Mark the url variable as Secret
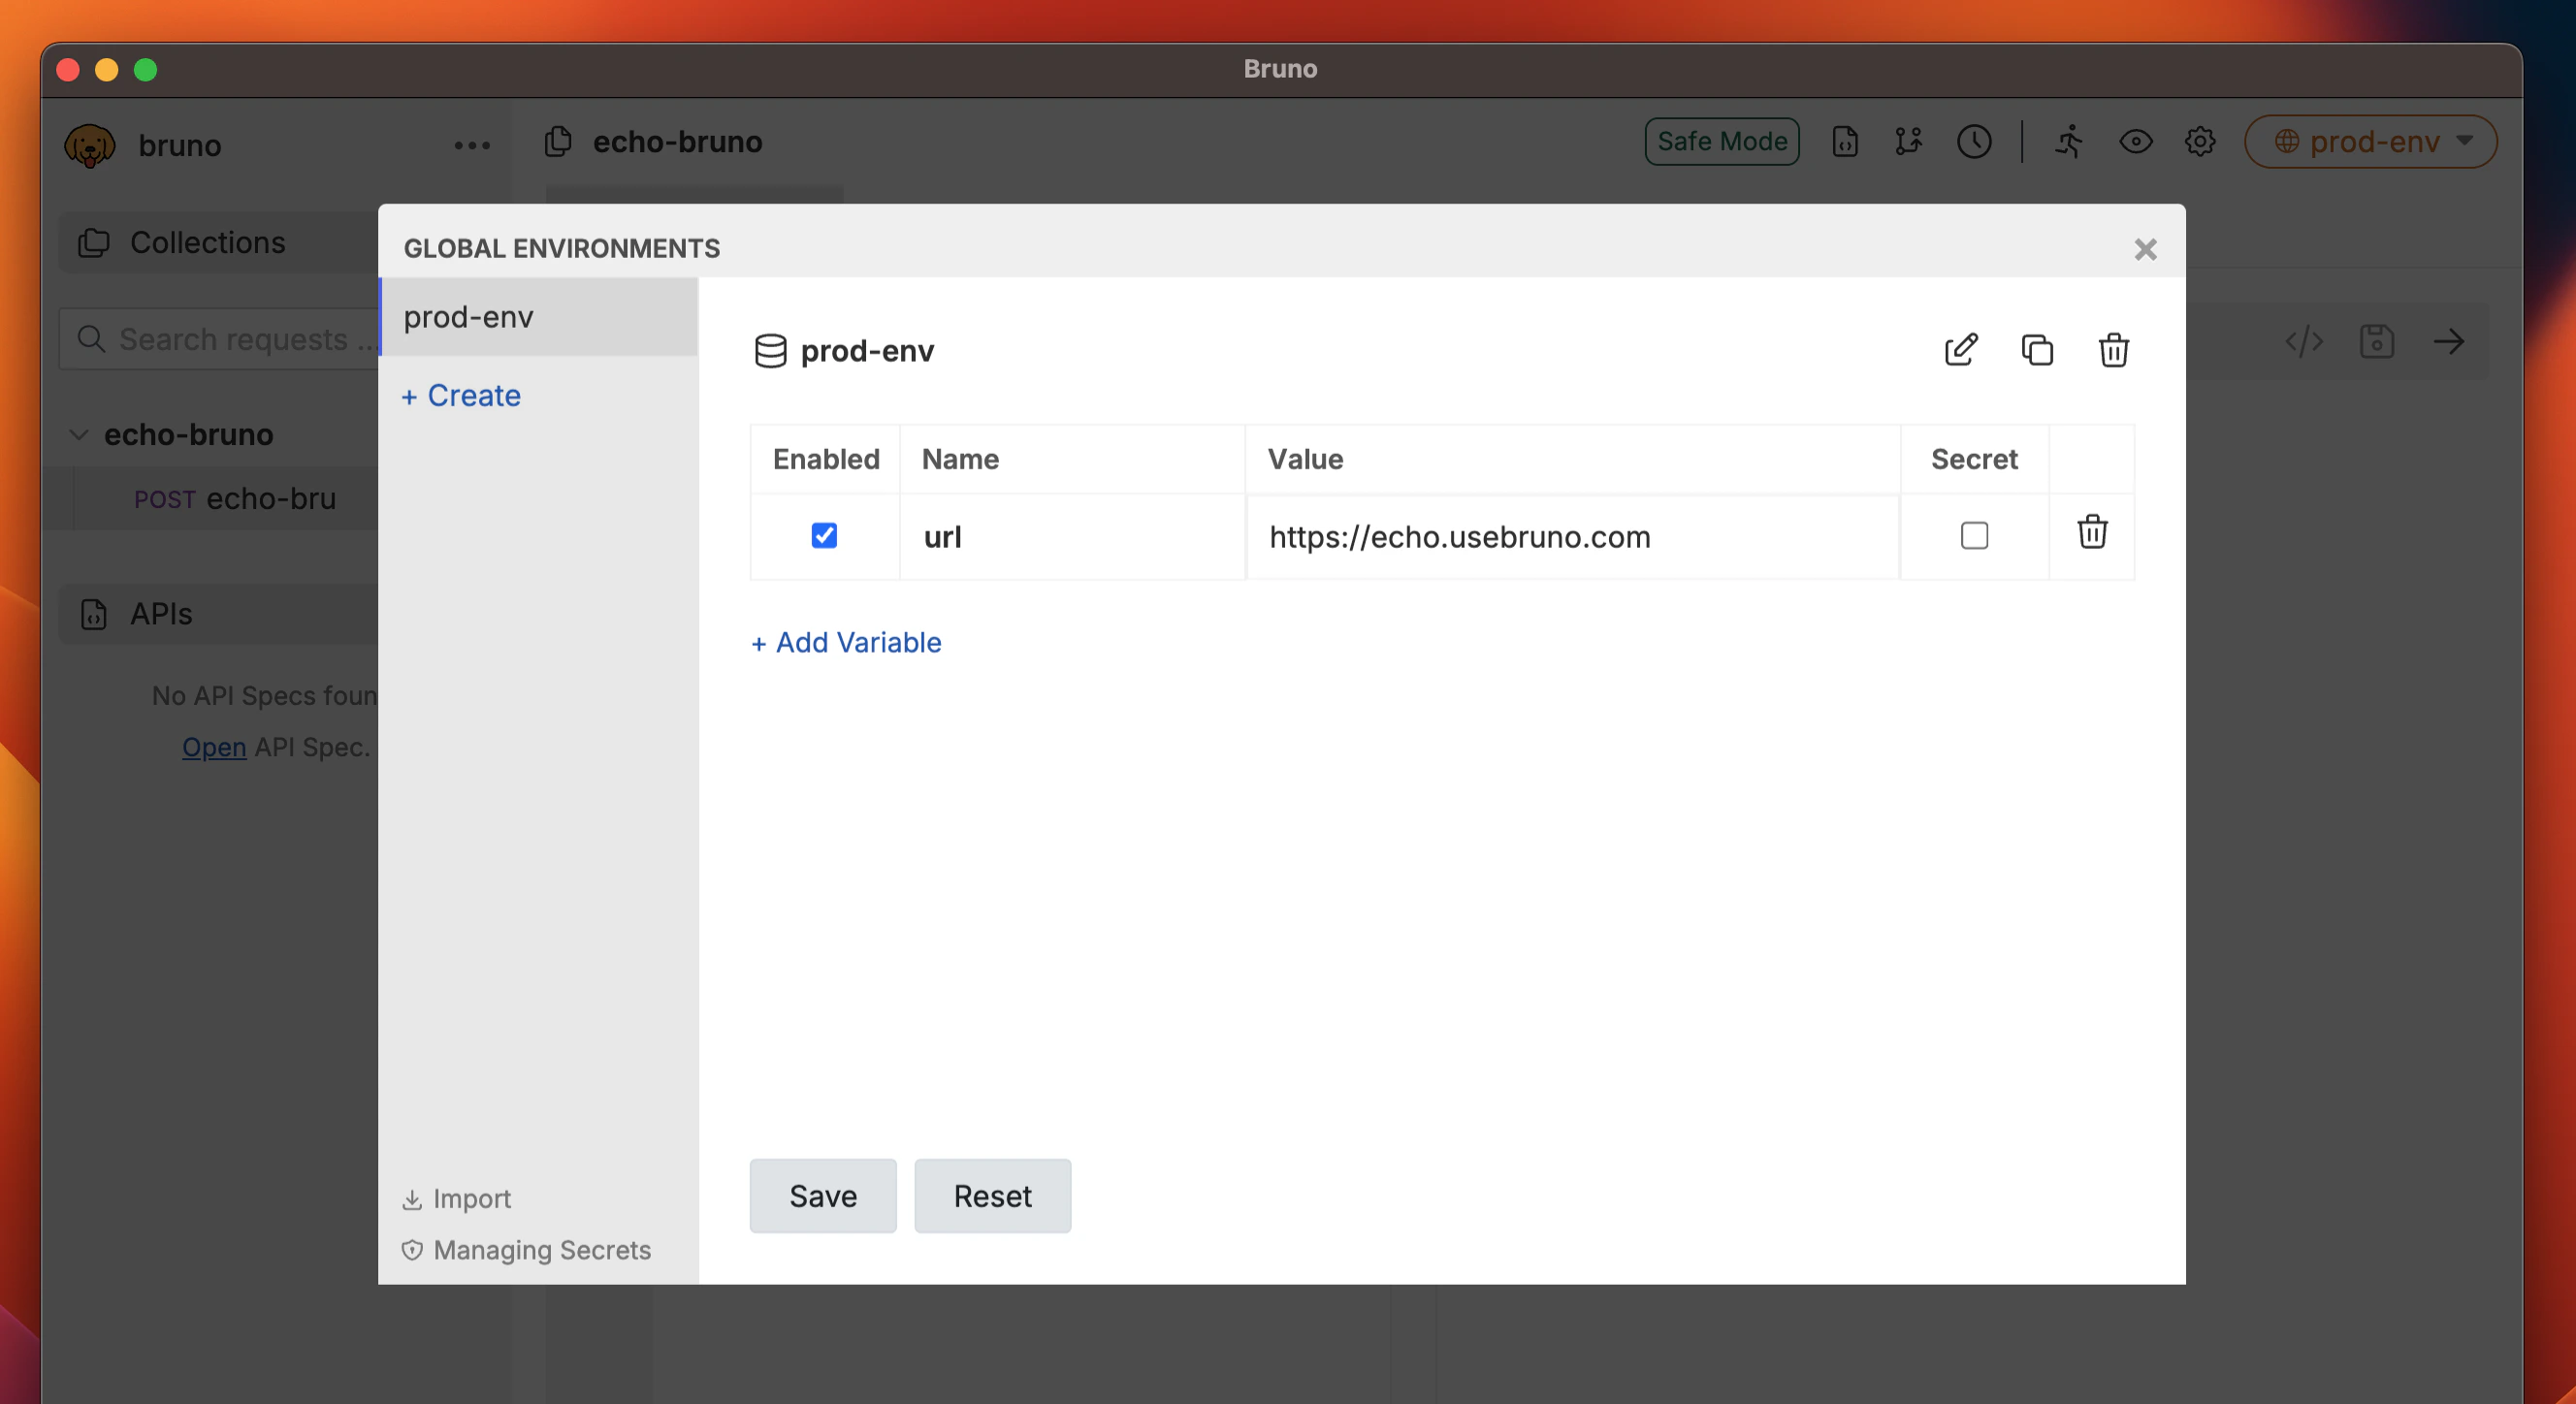2576x1404 pixels. coord(1973,537)
